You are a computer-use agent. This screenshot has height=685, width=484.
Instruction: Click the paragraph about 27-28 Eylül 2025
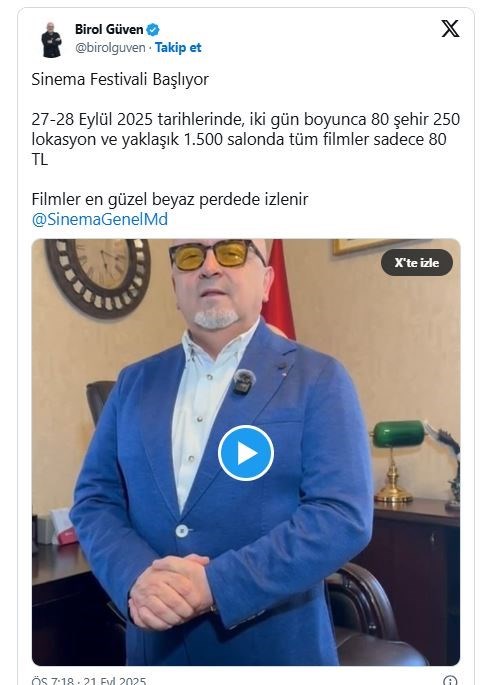pos(245,139)
